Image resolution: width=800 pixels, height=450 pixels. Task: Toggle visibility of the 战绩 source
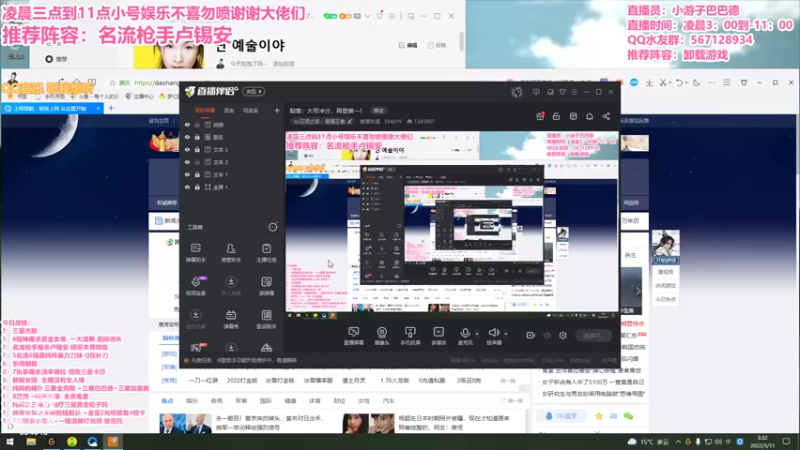coord(187,124)
